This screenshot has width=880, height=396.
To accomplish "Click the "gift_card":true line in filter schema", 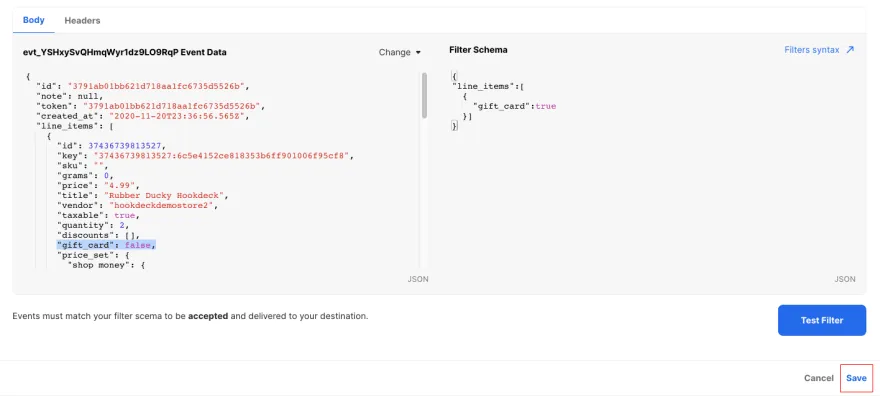I will point(514,106).
